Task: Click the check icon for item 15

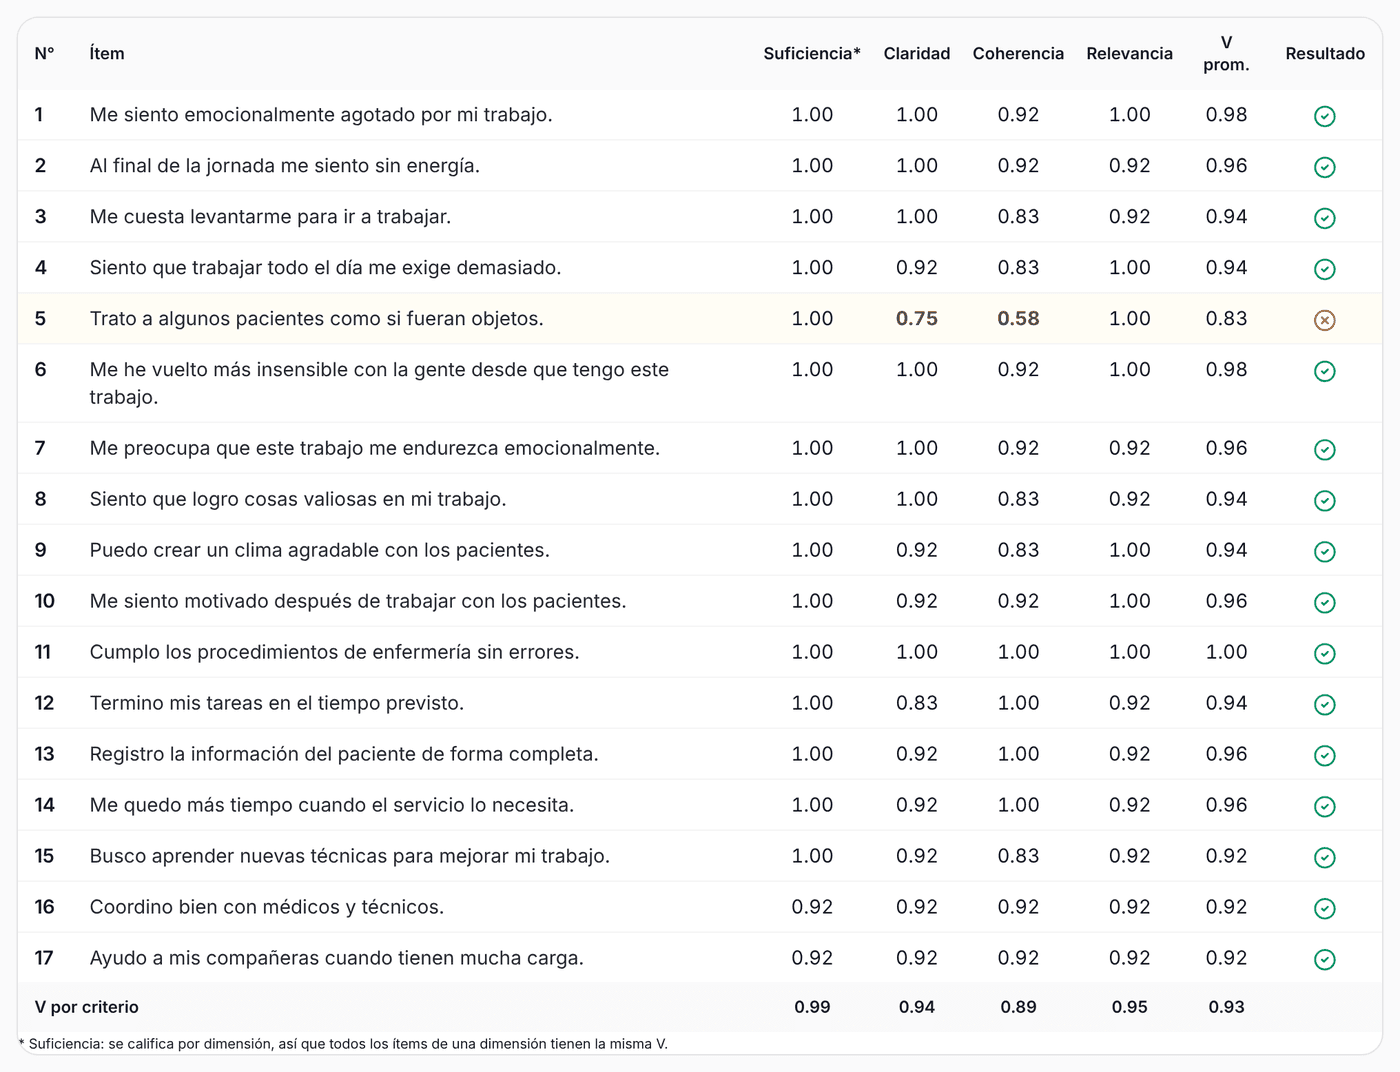Action: coord(1324,857)
